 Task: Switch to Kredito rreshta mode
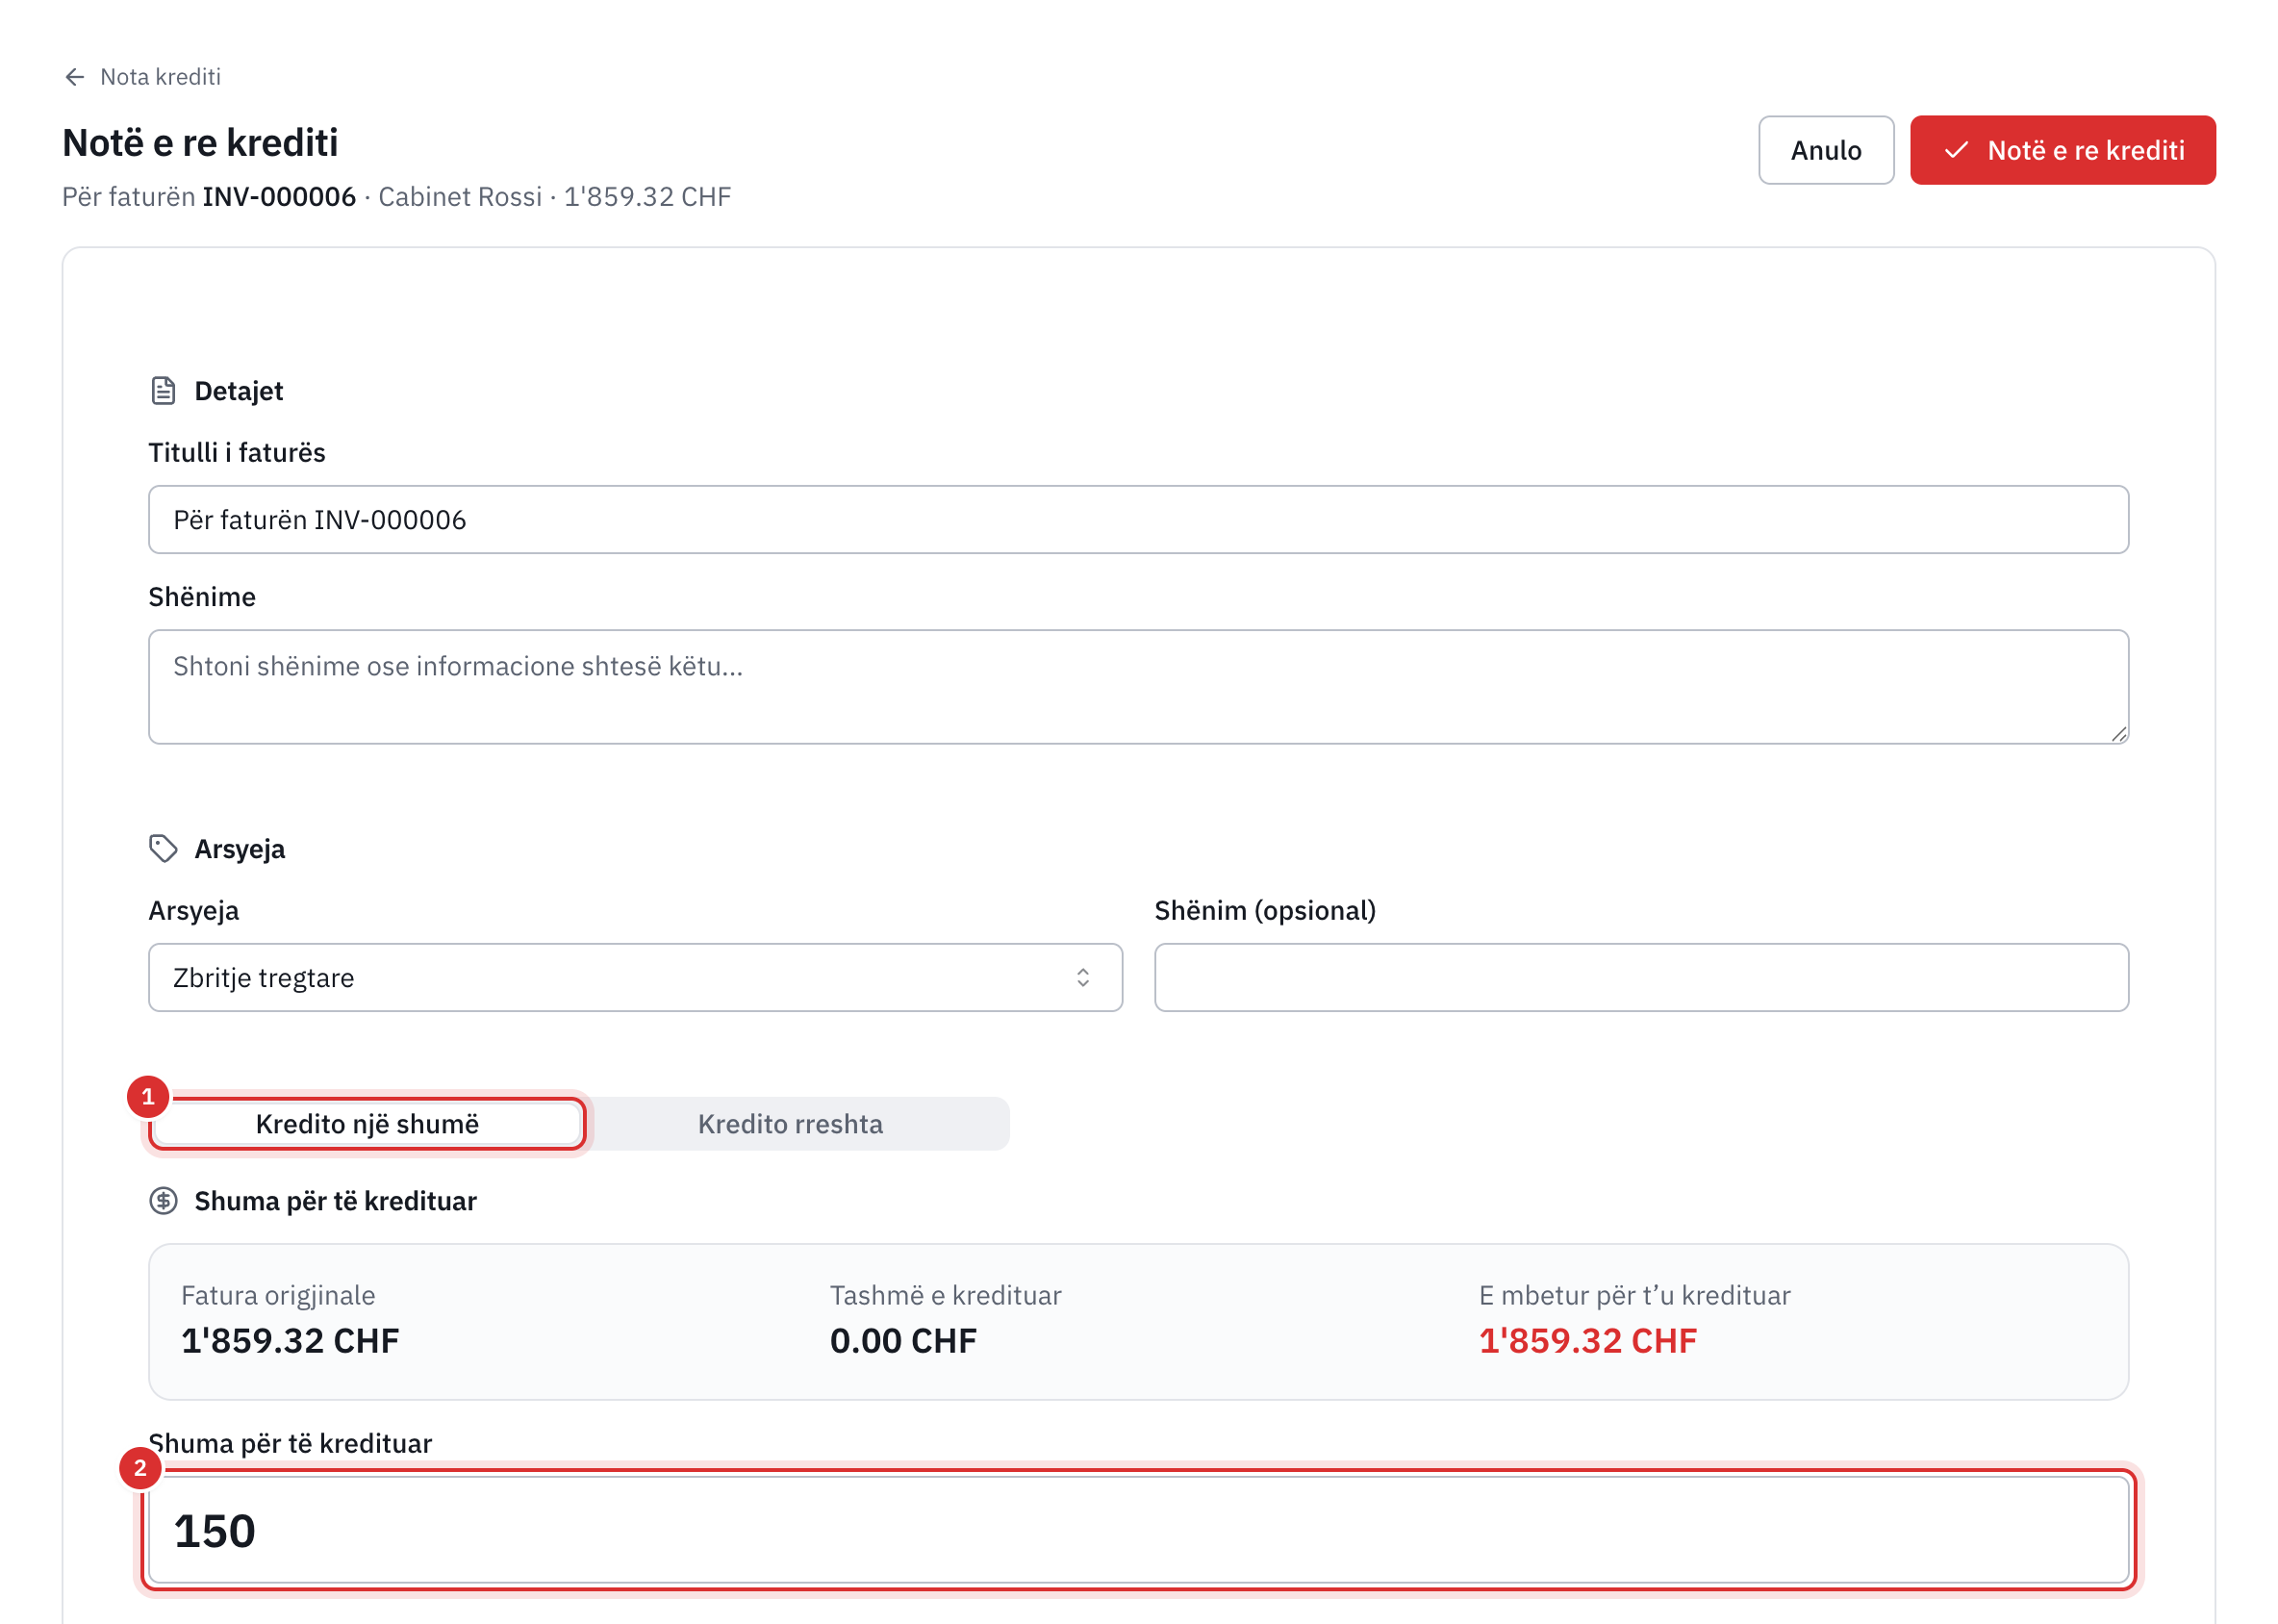790,1124
